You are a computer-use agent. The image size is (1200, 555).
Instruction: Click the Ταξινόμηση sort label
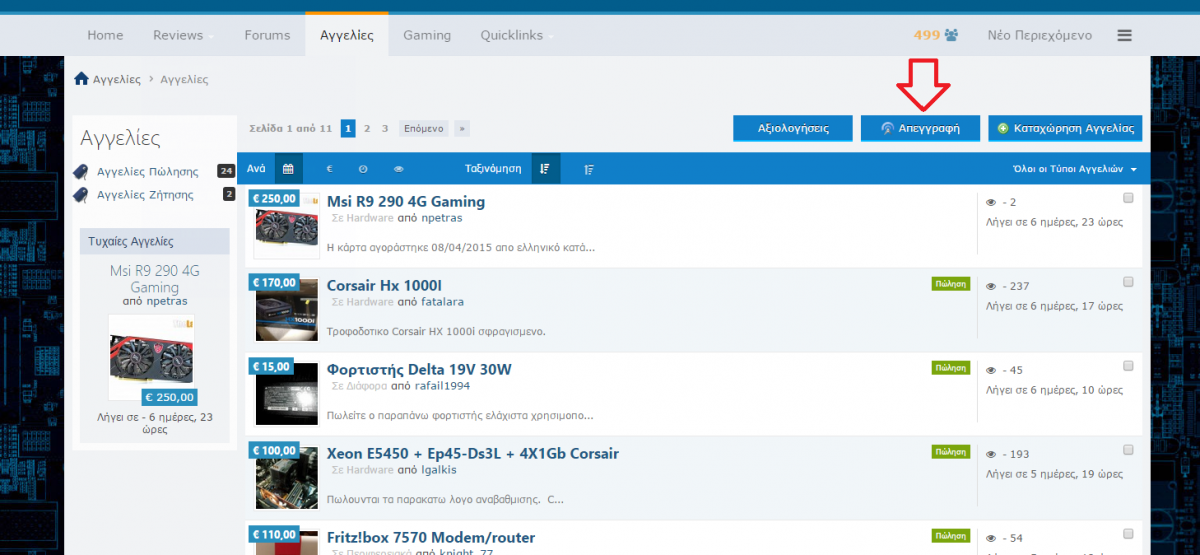(493, 169)
